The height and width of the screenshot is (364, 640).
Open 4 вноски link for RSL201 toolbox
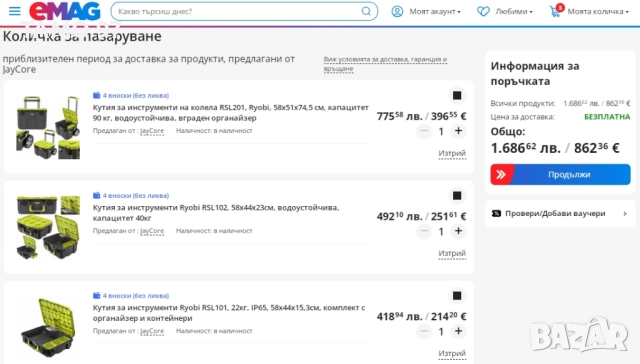[136, 95]
